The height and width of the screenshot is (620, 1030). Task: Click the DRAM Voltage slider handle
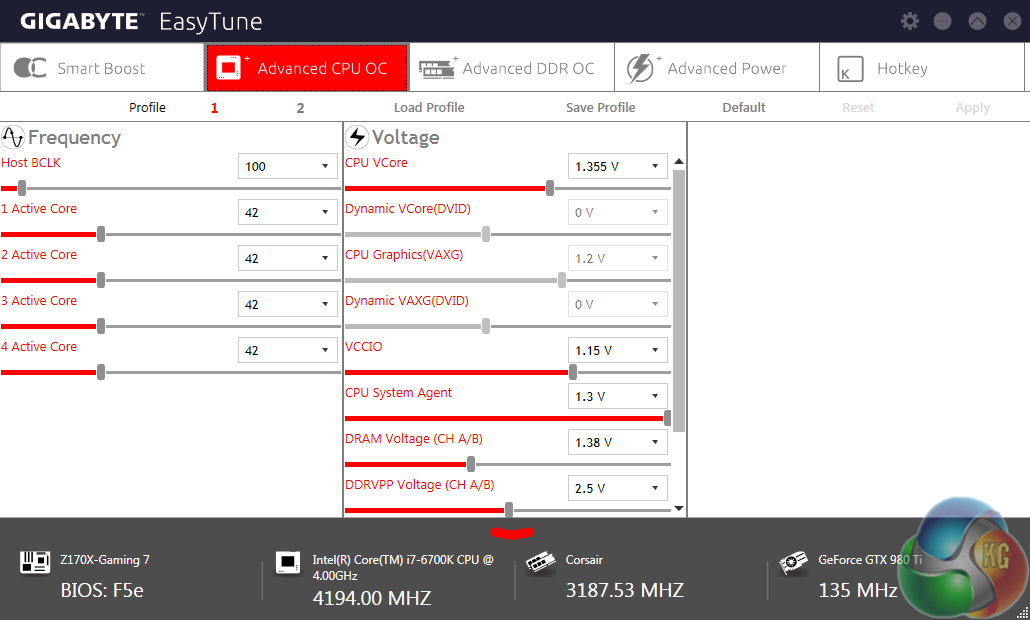pos(471,464)
